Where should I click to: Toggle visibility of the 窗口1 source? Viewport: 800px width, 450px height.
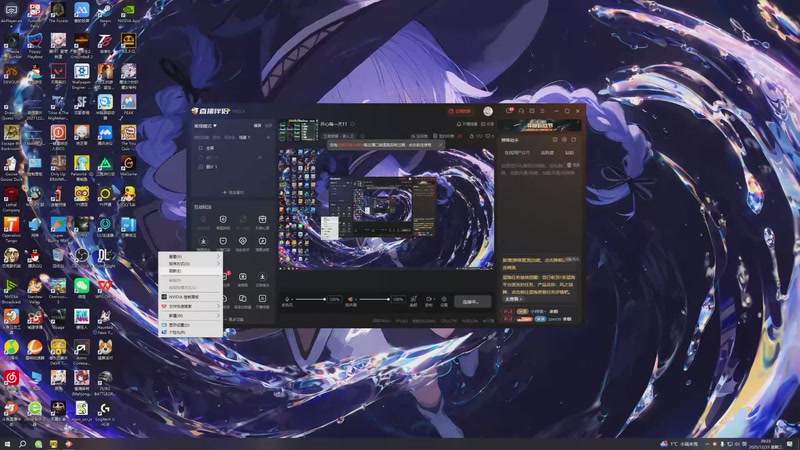(x=260, y=157)
